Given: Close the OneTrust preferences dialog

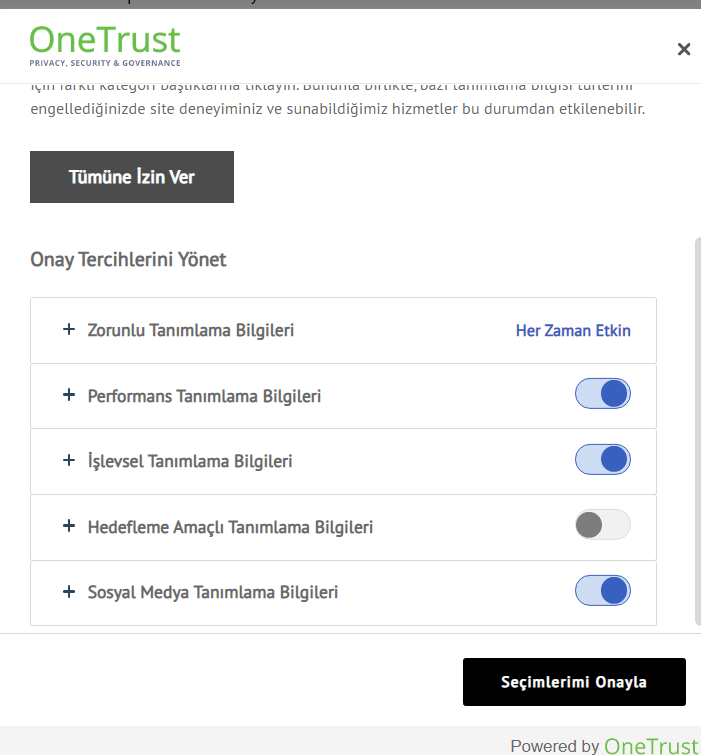Looking at the screenshot, I should coord(684,49).
